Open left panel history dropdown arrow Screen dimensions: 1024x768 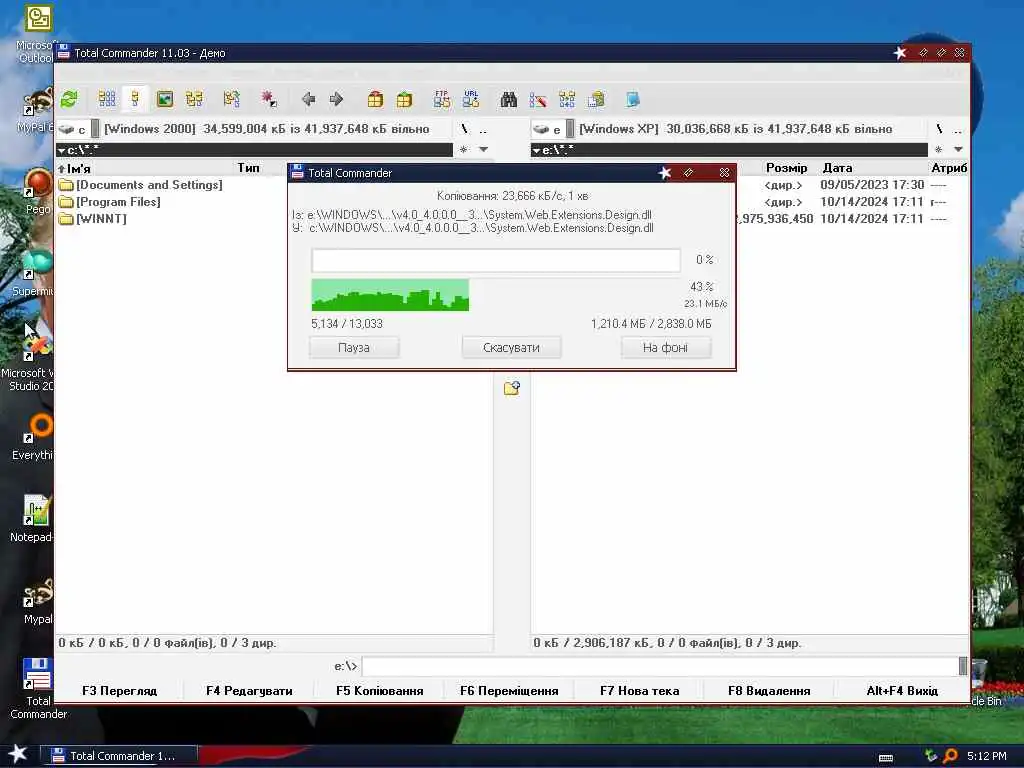pyautogui.click(x=483, y=150)
